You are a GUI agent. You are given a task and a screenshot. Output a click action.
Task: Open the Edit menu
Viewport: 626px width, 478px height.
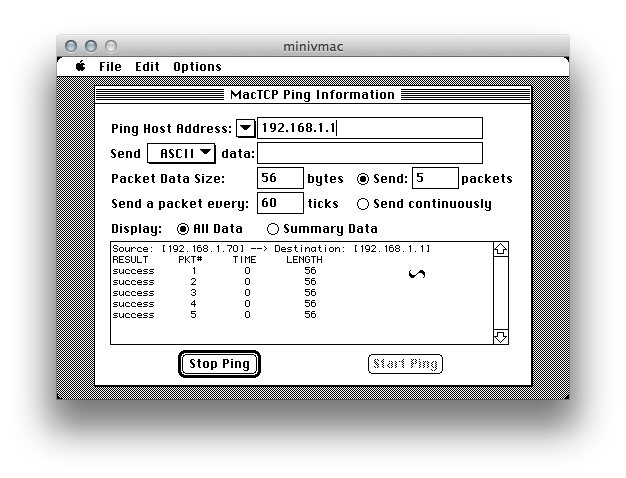click(x=147, y=66)
